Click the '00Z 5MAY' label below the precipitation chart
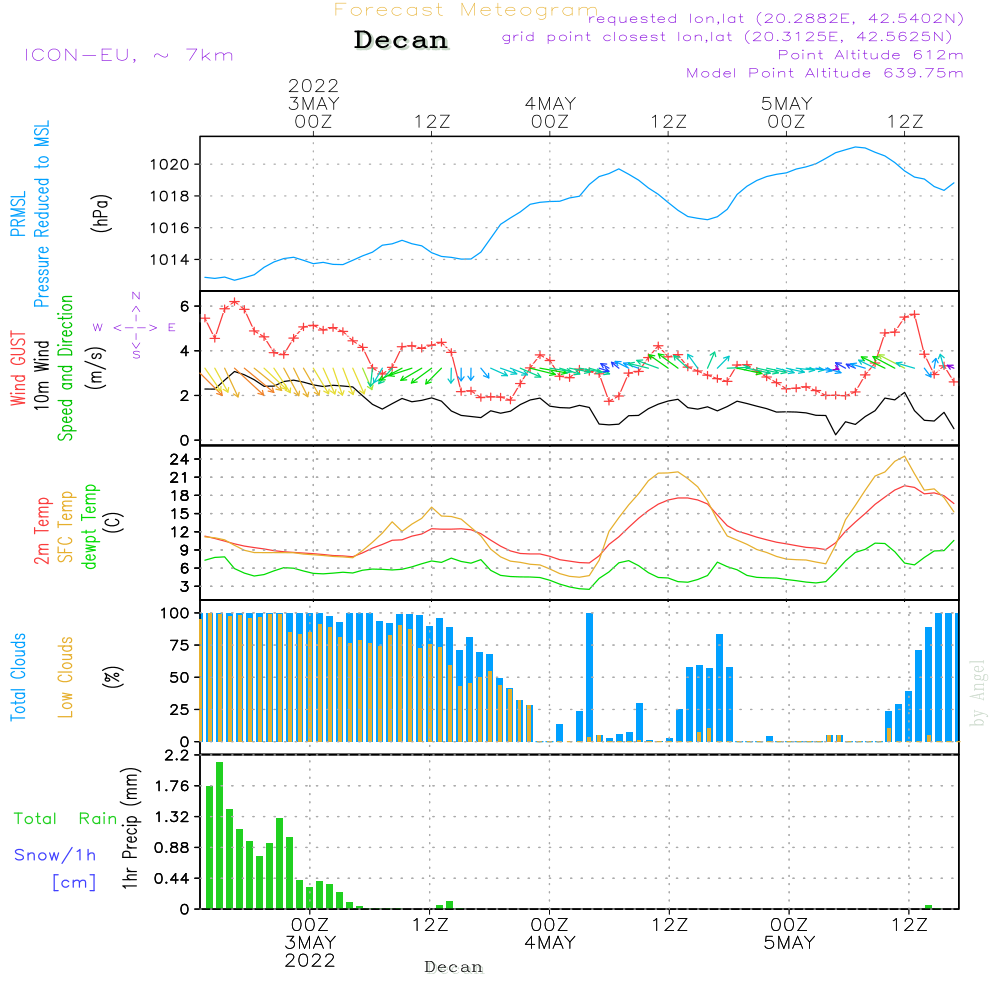 [789, 934]
